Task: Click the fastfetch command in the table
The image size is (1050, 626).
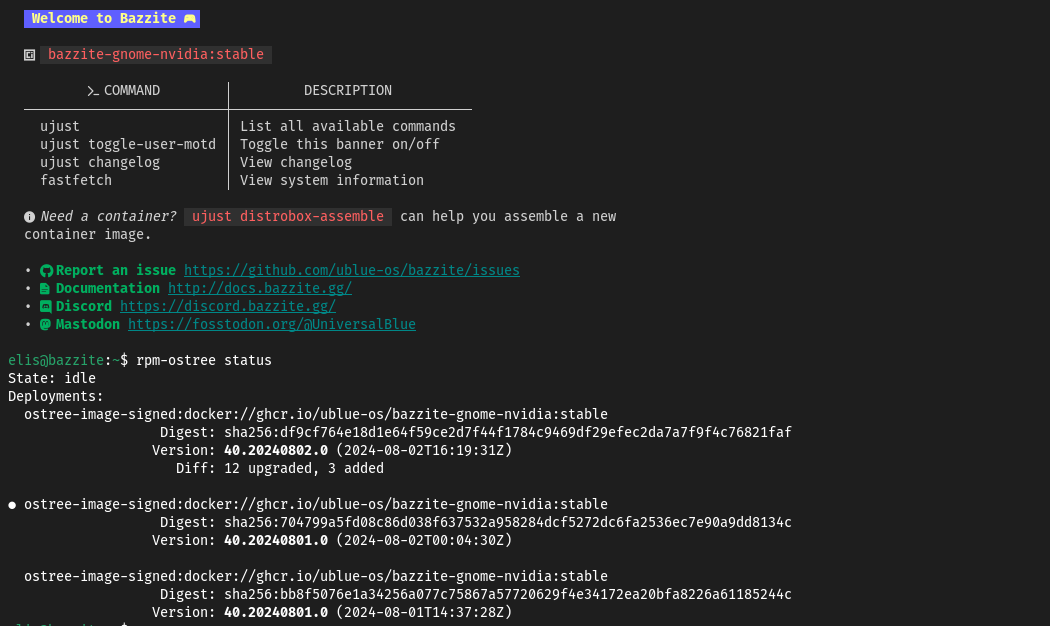Action: [x=76, y=181]
